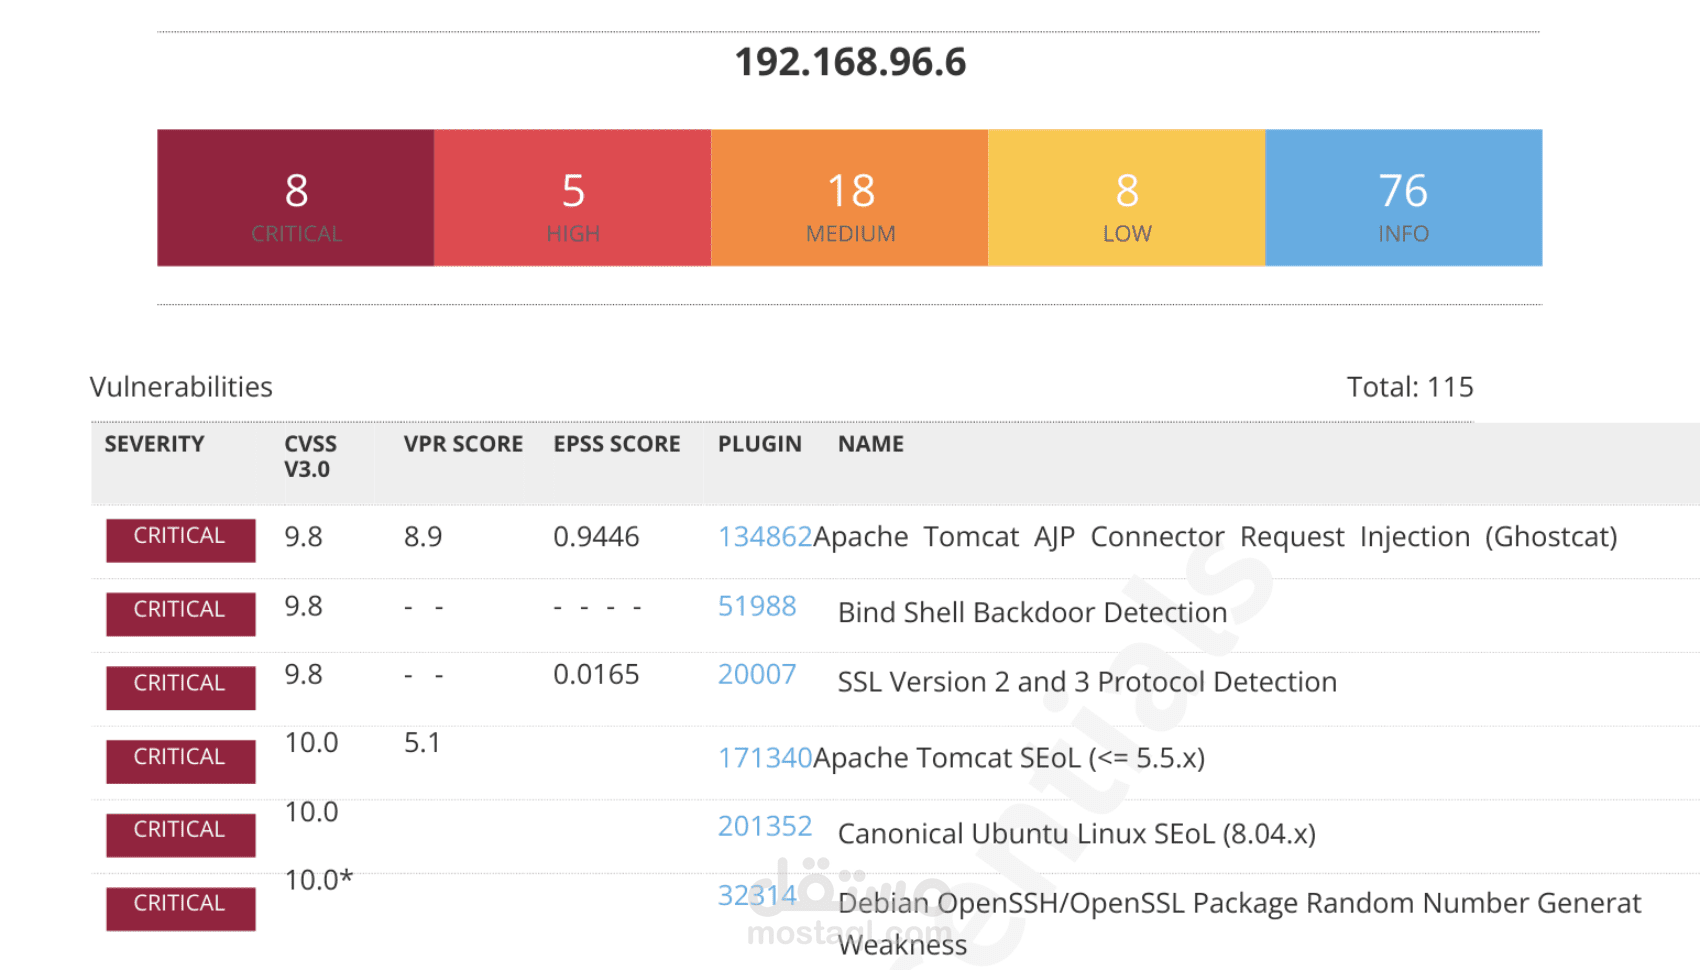Select the 18 Medium severity block

point(850,197)
